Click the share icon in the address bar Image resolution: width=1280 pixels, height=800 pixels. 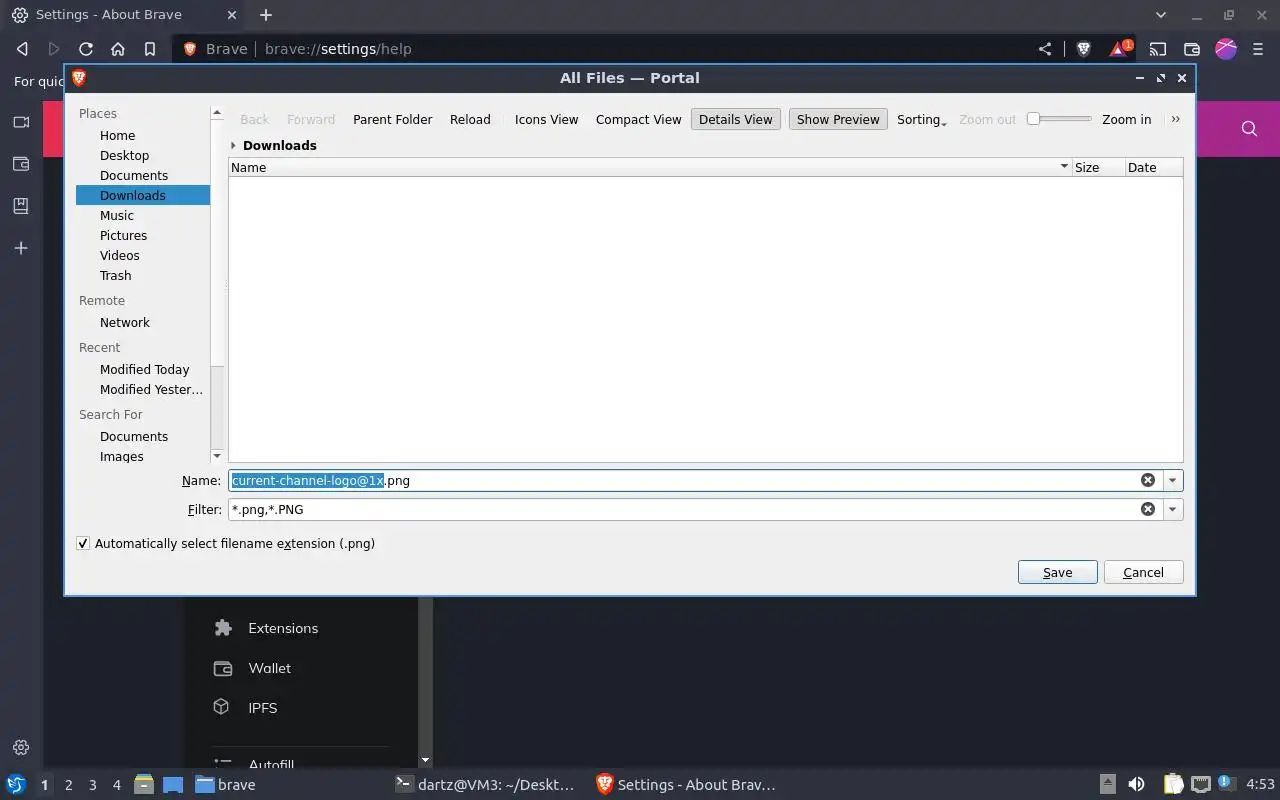(1045, 49)
